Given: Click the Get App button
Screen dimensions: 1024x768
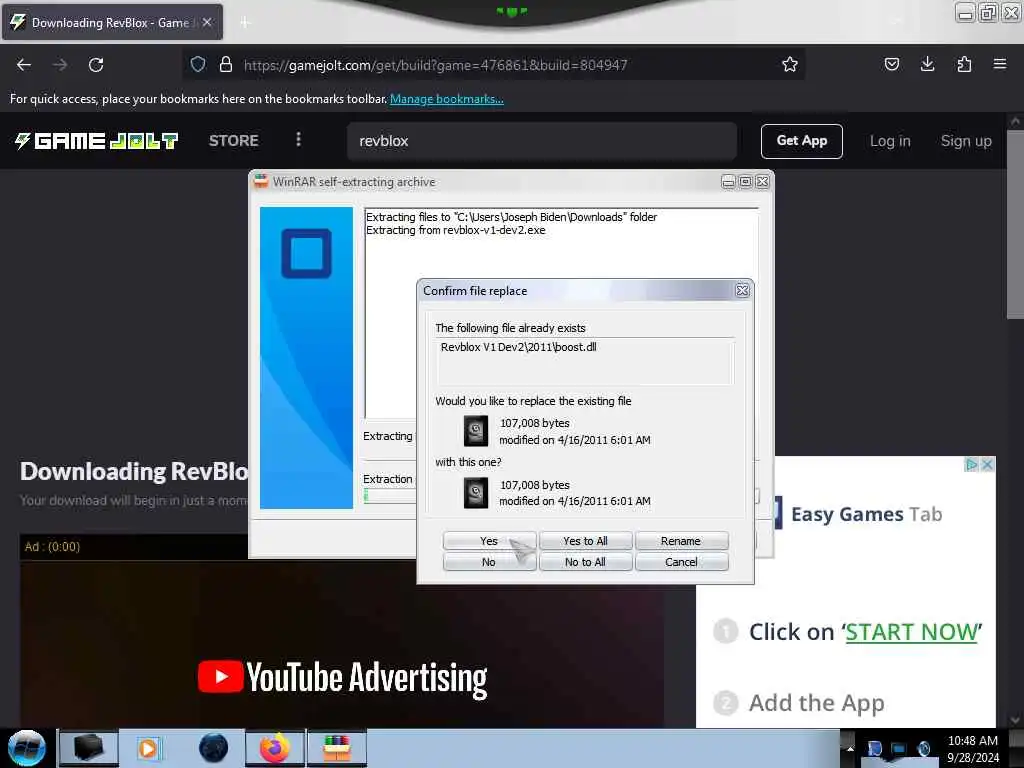Looking at the screenshot, I should pyautogui.click(x=802, y=141).
